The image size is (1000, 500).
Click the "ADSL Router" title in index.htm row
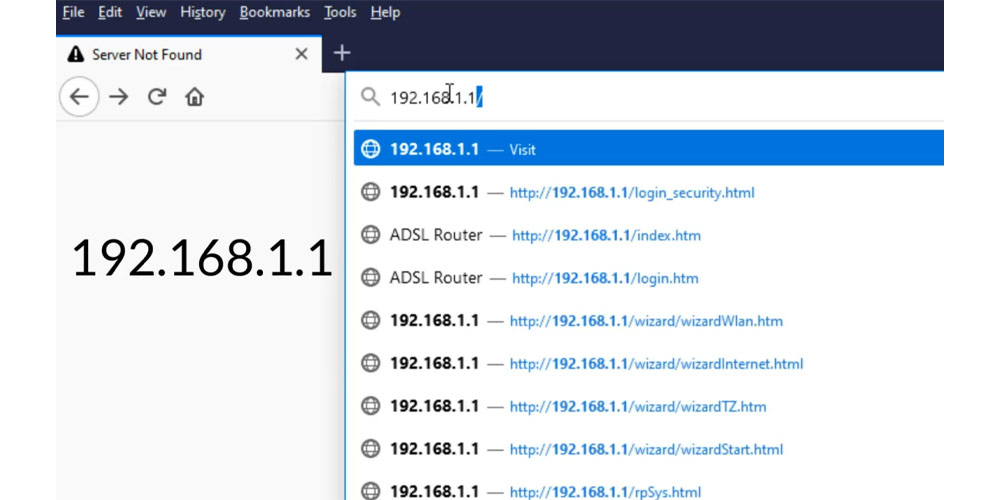click(436, 235)
